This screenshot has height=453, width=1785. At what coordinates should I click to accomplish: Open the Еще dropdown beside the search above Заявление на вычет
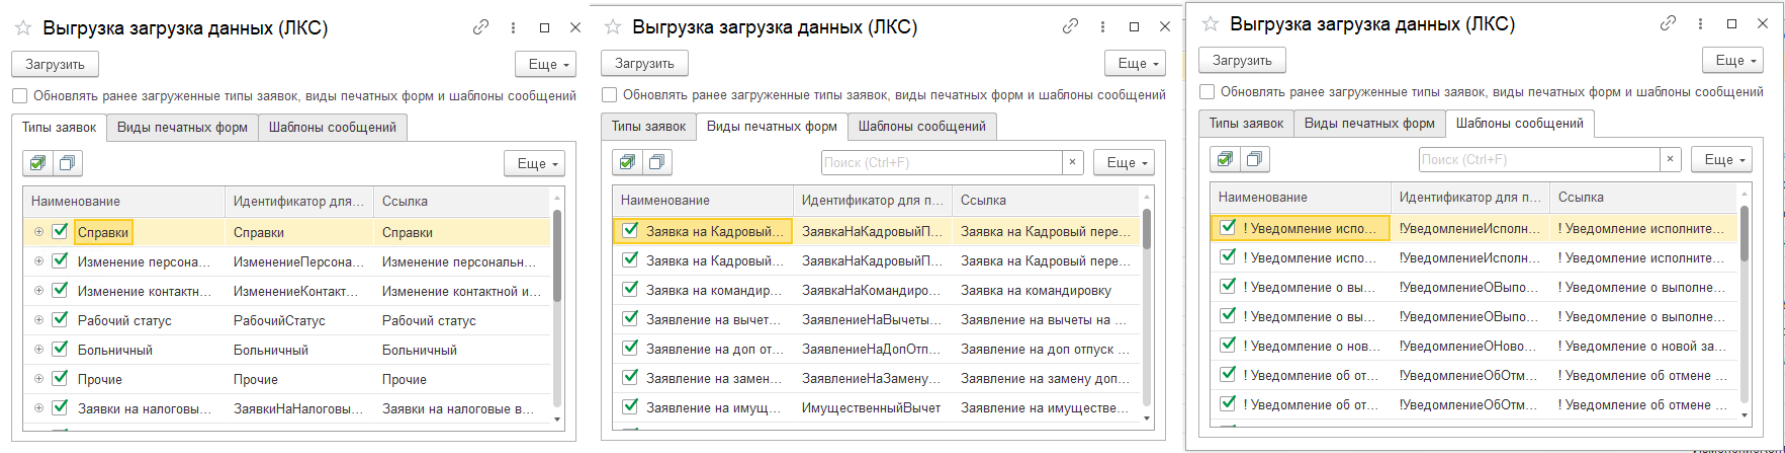point(1124,162)
